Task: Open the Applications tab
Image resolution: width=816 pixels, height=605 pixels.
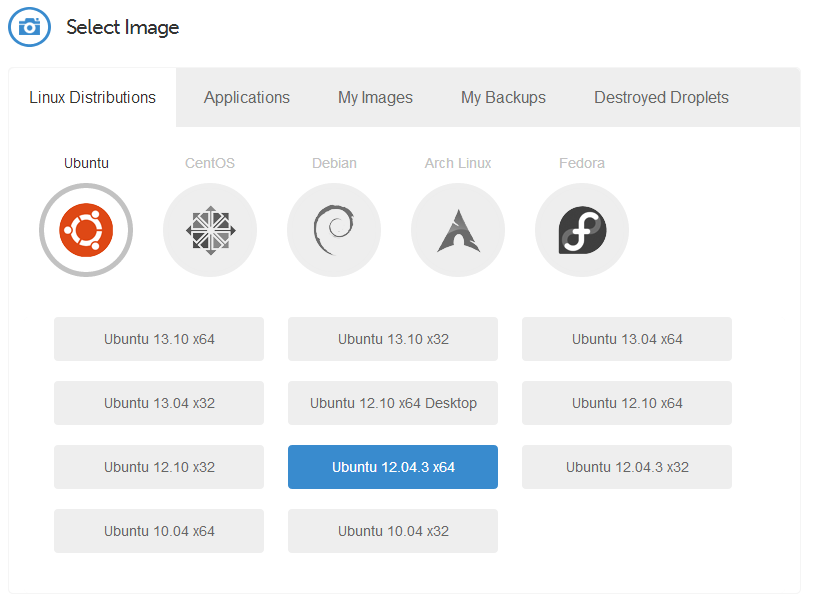Action: [247, 97]
